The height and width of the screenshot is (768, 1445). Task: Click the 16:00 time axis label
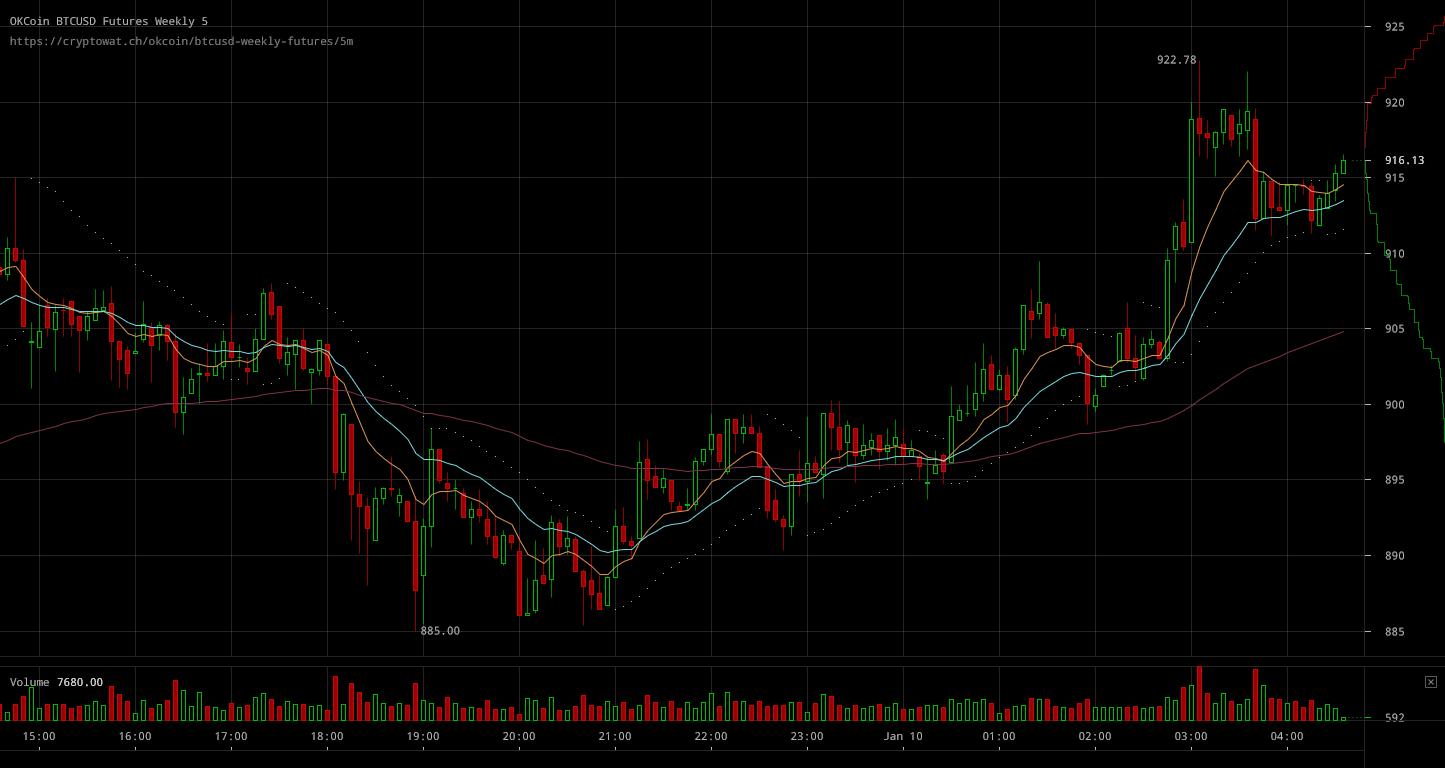[x=135, y=737]
